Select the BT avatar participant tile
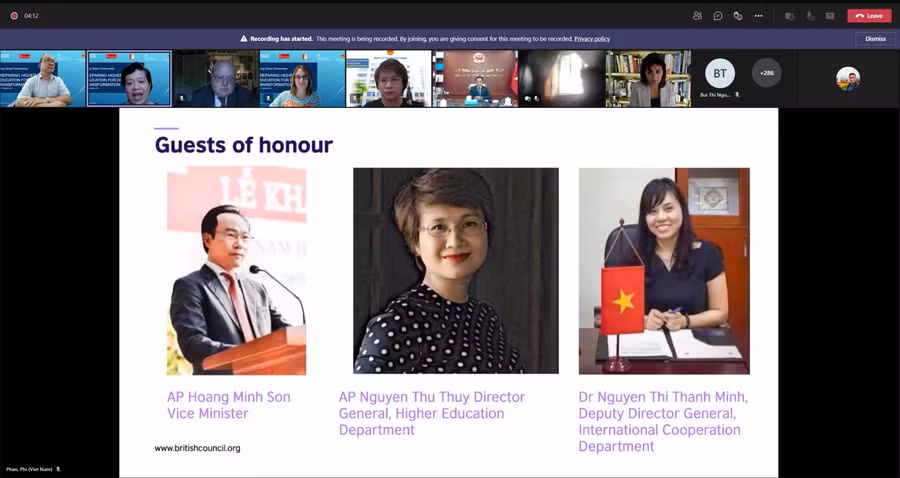Viewport: 900px width, 478px height. (x=720, y=74)
